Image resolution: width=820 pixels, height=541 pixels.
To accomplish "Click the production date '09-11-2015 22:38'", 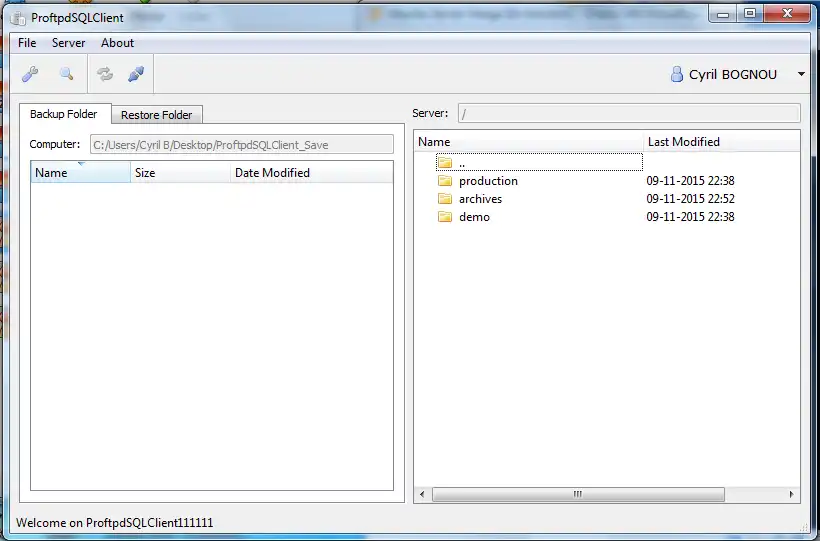I will pyautogui.click(x=690, y=181).
